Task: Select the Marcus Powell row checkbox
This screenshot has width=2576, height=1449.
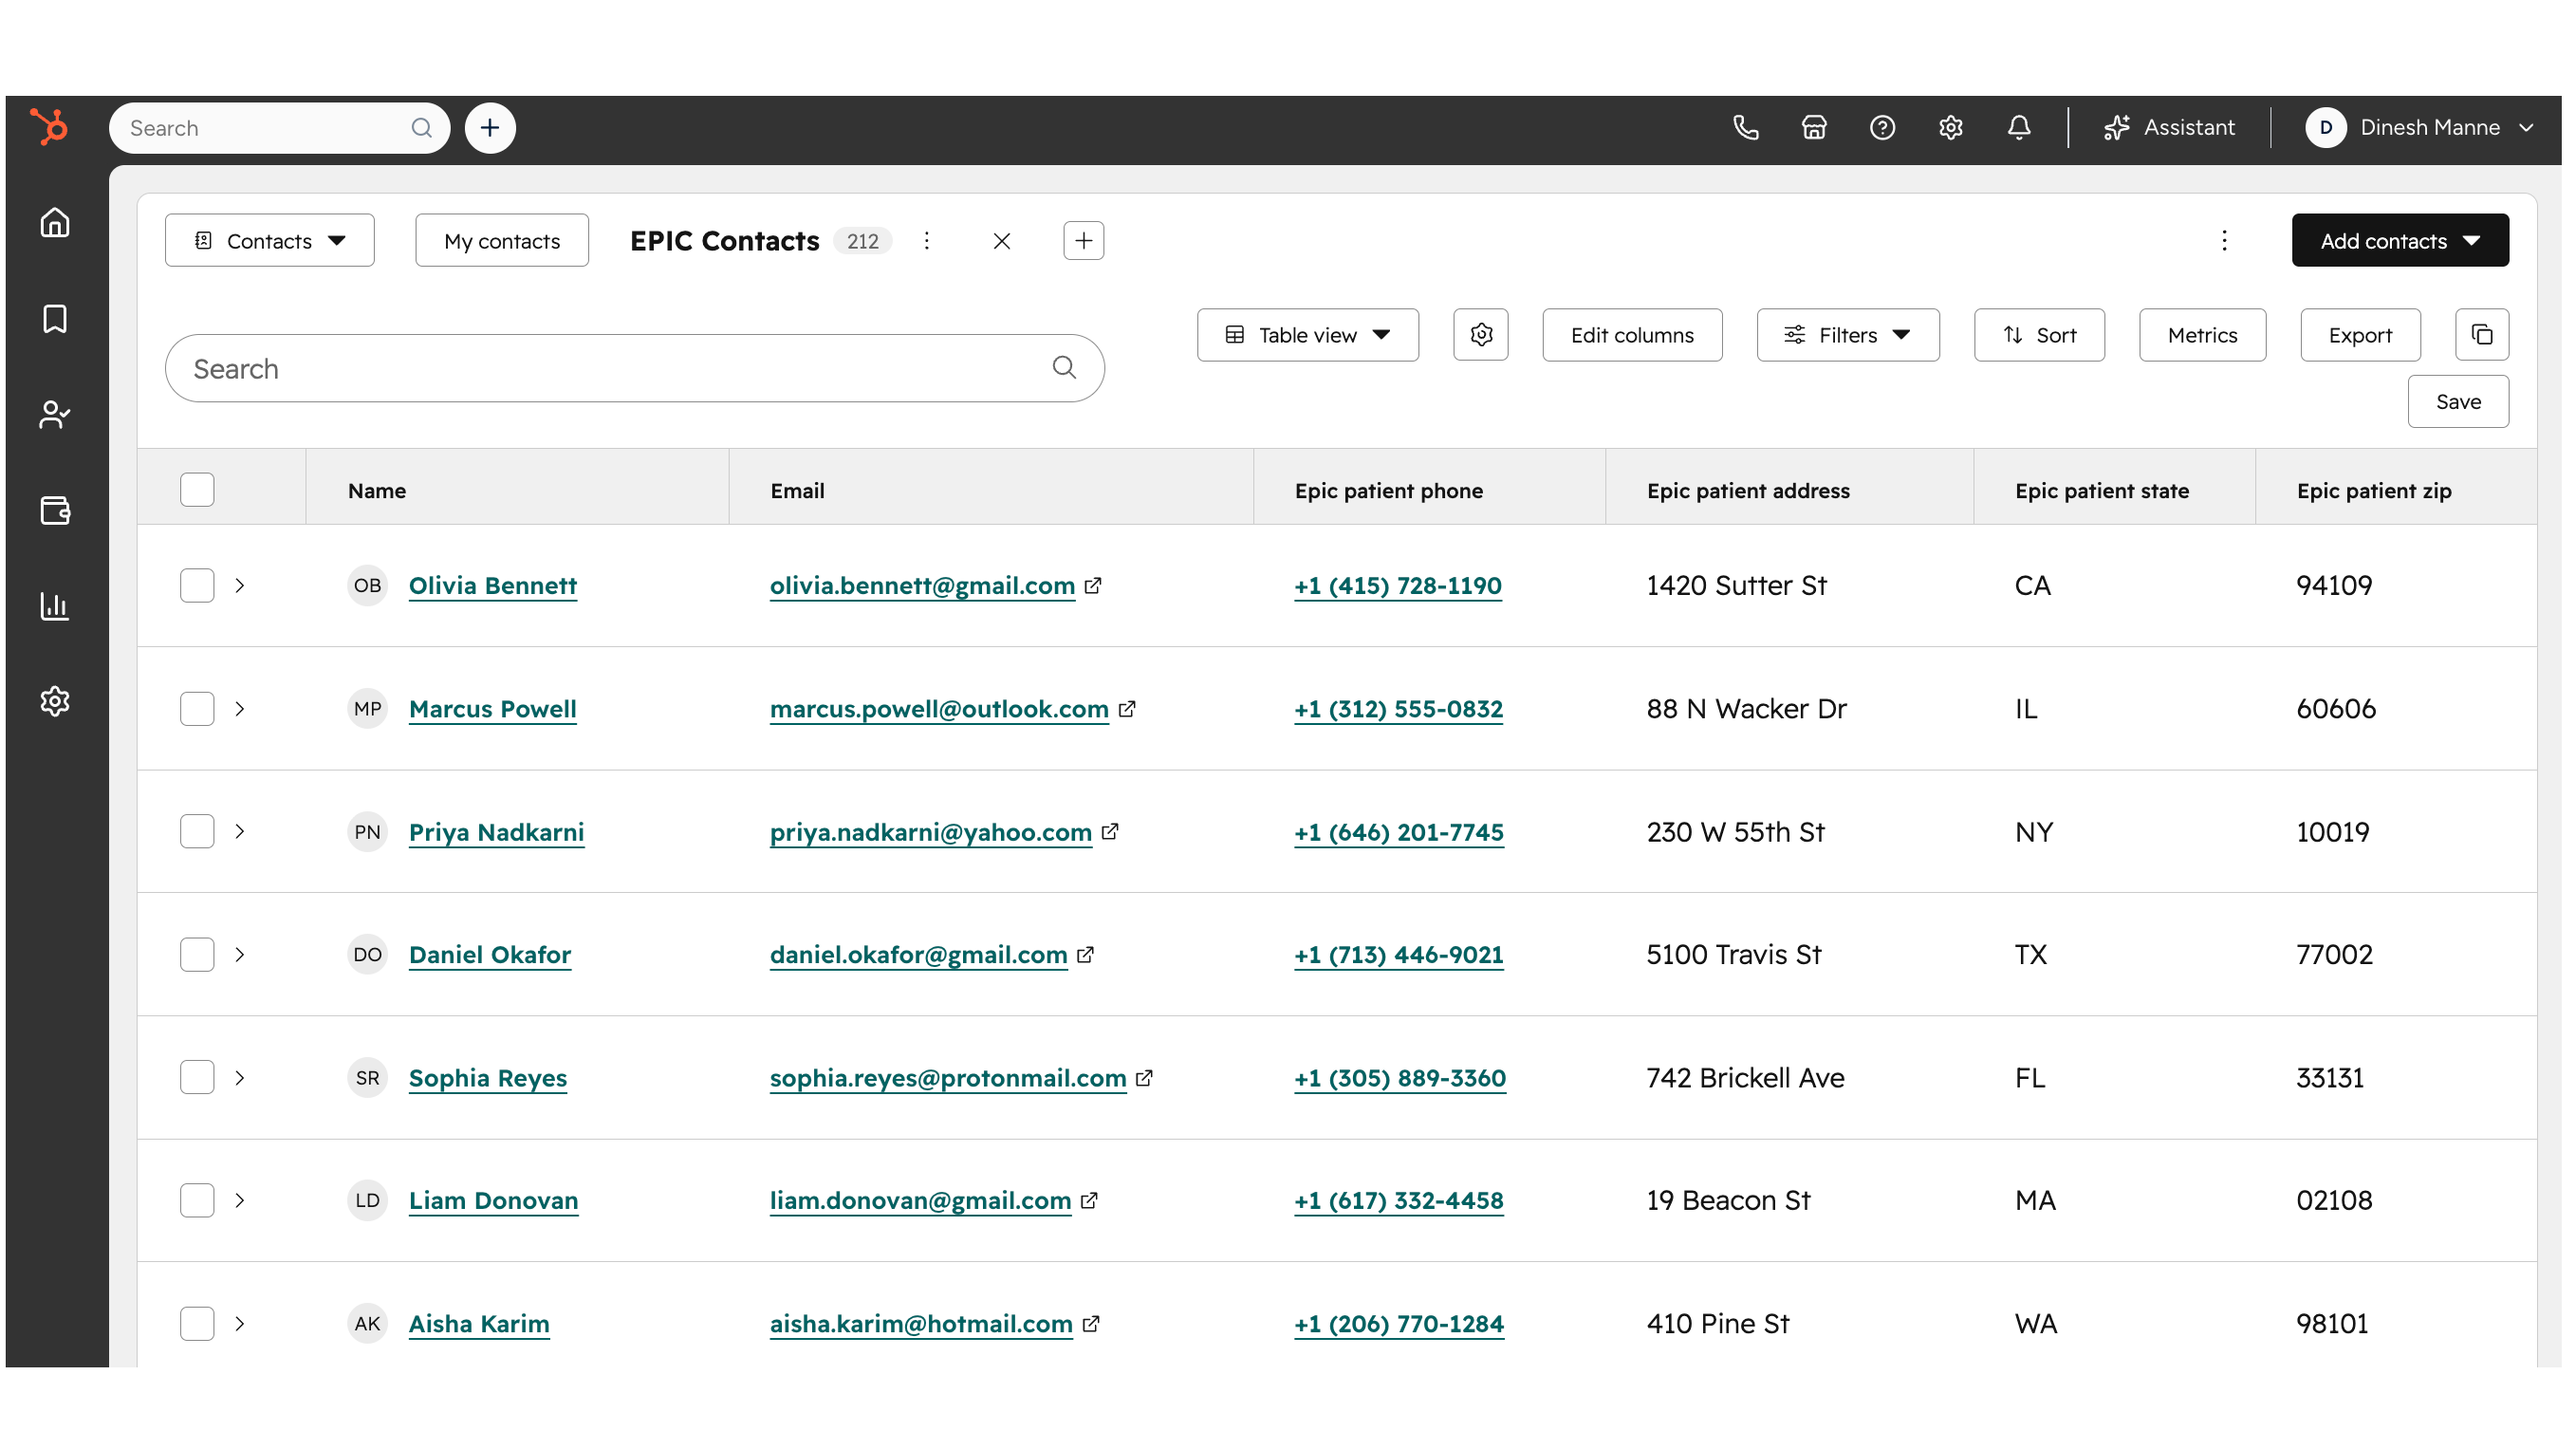Action: 197,709
